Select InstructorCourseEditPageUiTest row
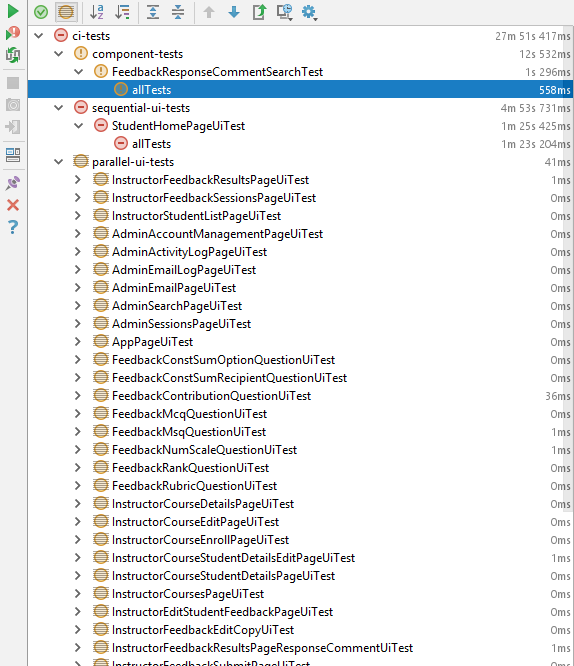Image resolution: width=574 pixels, height=666 pixels. pyautogui.click(x=300, y=522)
